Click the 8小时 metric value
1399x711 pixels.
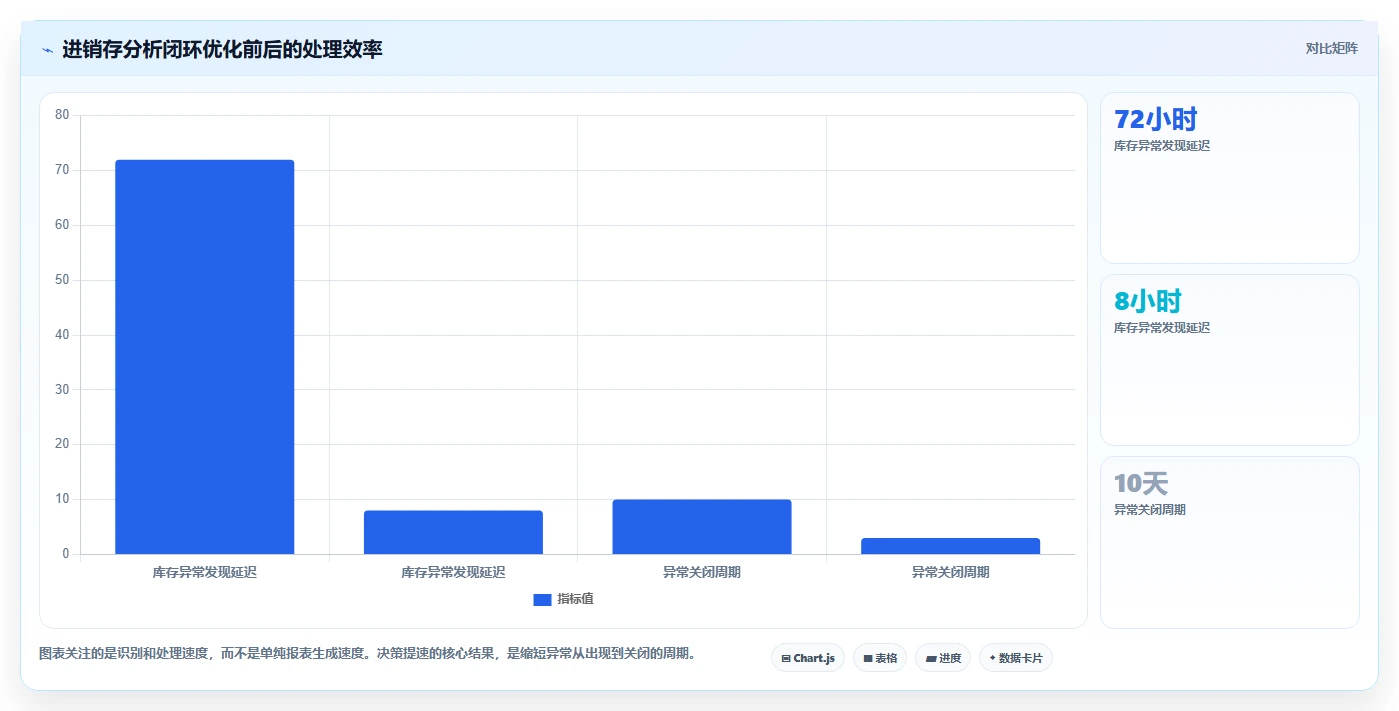1148,301
